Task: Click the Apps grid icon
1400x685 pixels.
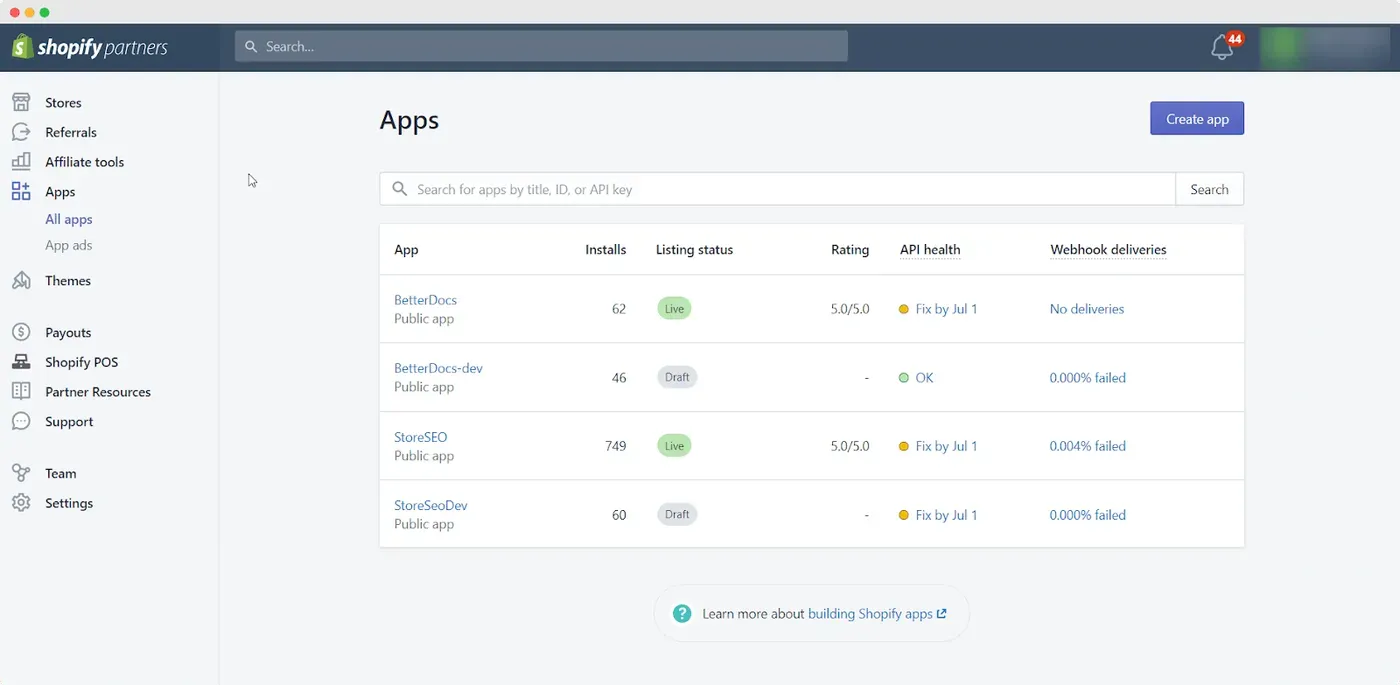Action: coord(21,191)
